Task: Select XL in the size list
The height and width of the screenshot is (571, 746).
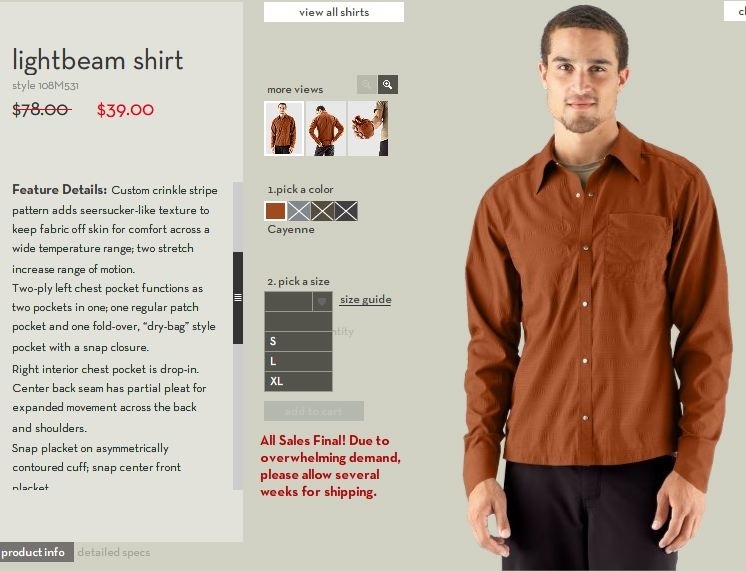Action: pos(298,381)
